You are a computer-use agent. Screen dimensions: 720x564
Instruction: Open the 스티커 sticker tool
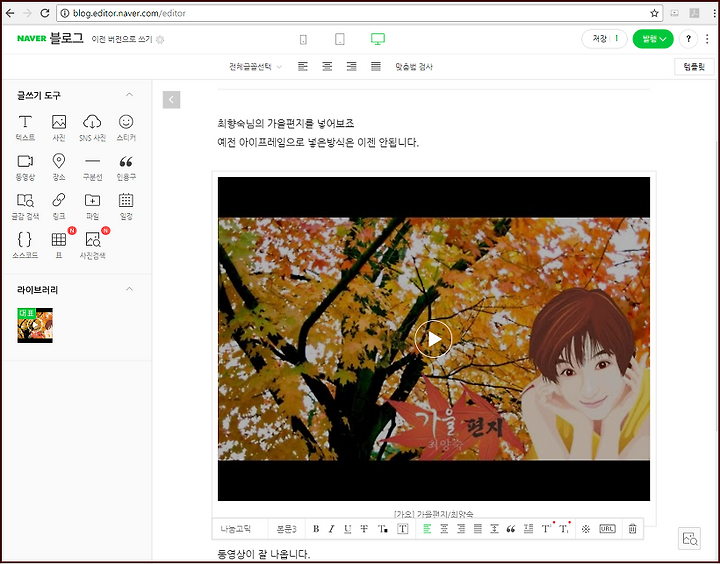(x=126, y=128)
